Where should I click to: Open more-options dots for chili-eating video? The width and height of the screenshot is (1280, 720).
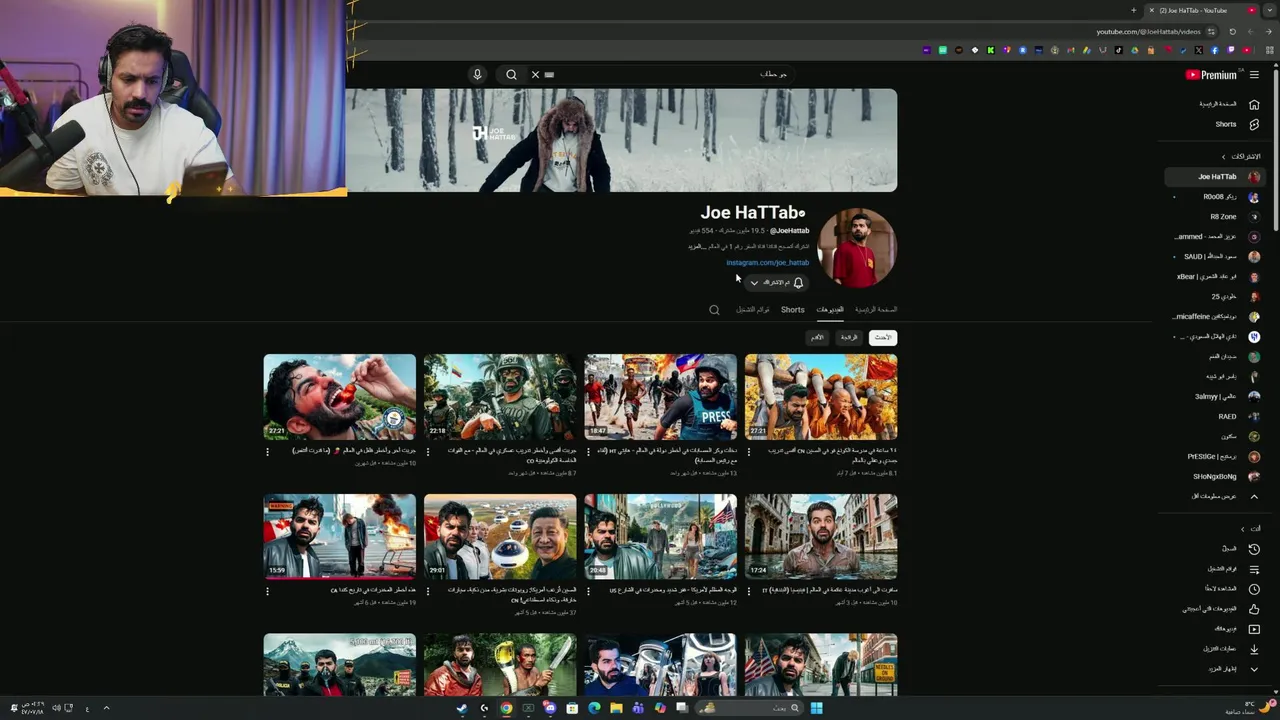click(267, 452)
